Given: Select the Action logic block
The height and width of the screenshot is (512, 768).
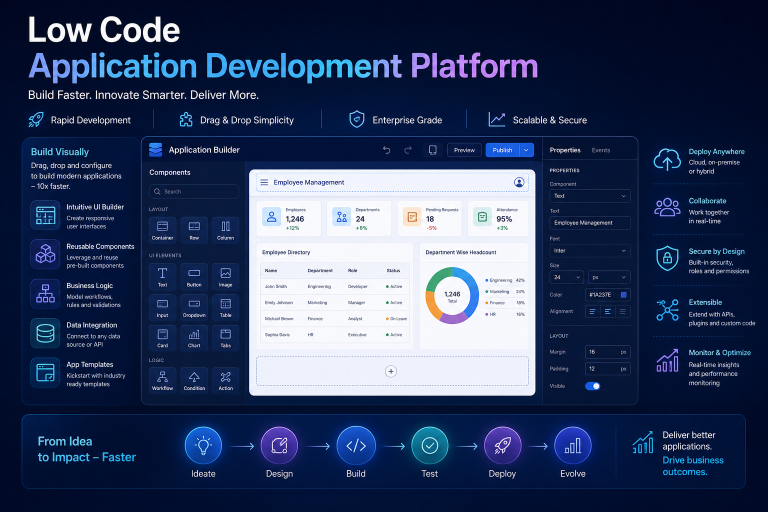Looking at the screenshot, I should click(x=225, y=380).
